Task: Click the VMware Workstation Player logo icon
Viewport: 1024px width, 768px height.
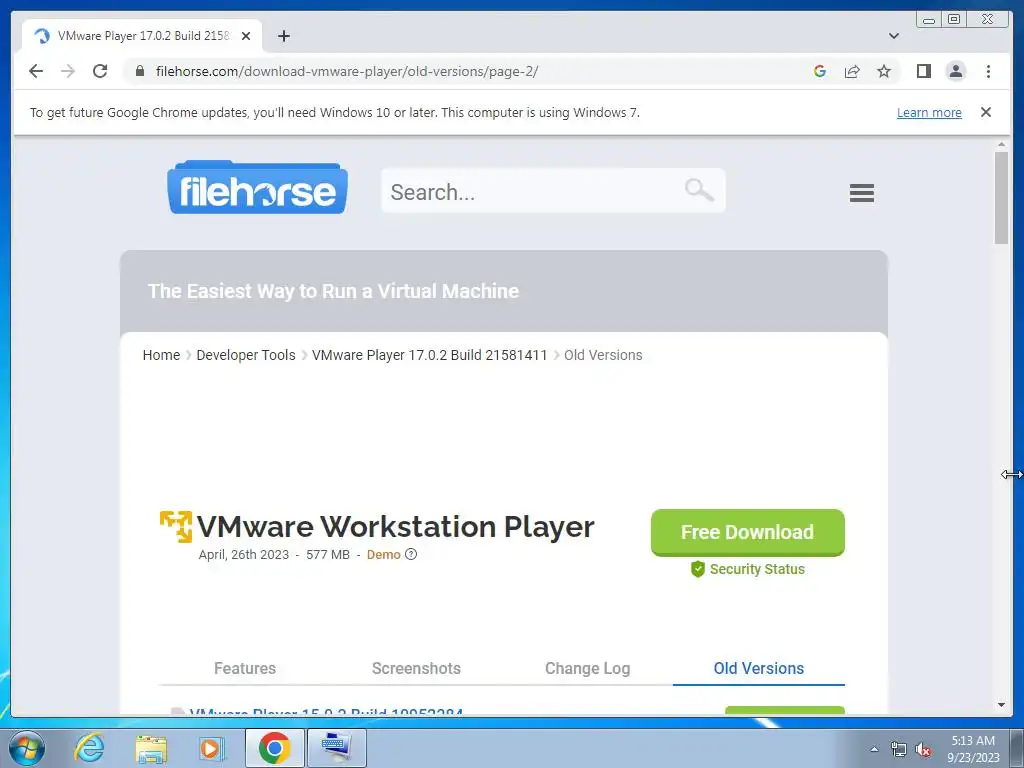Action: (x=176, y=526)
